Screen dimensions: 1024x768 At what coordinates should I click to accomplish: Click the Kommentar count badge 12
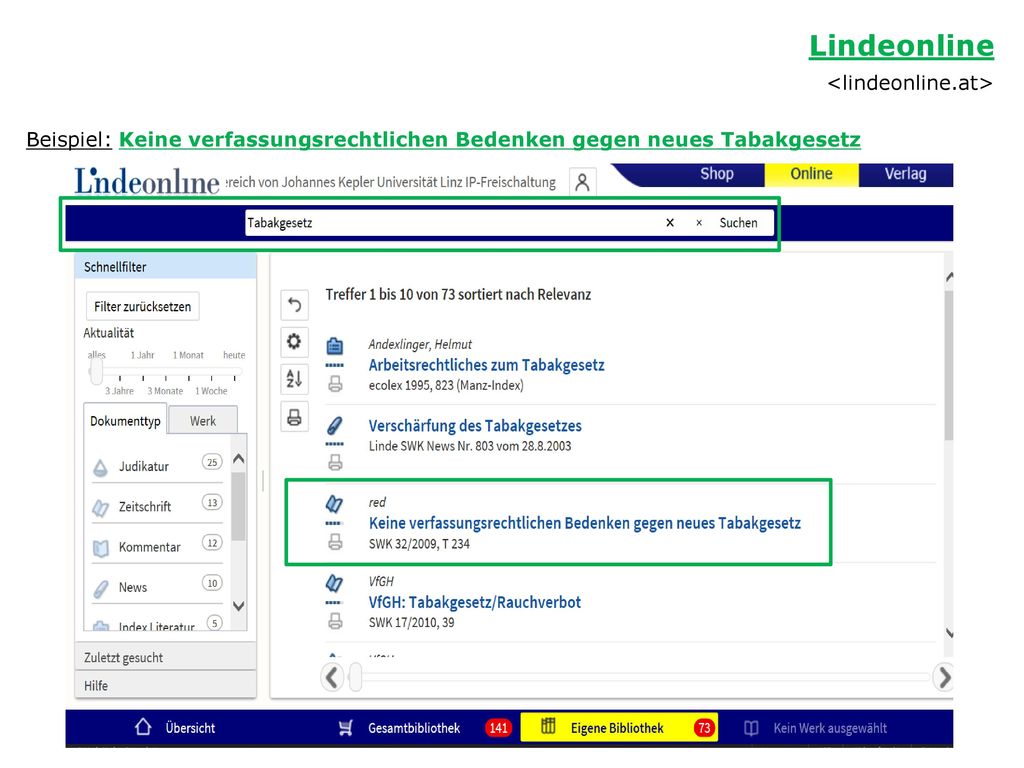tap(212, 543)
